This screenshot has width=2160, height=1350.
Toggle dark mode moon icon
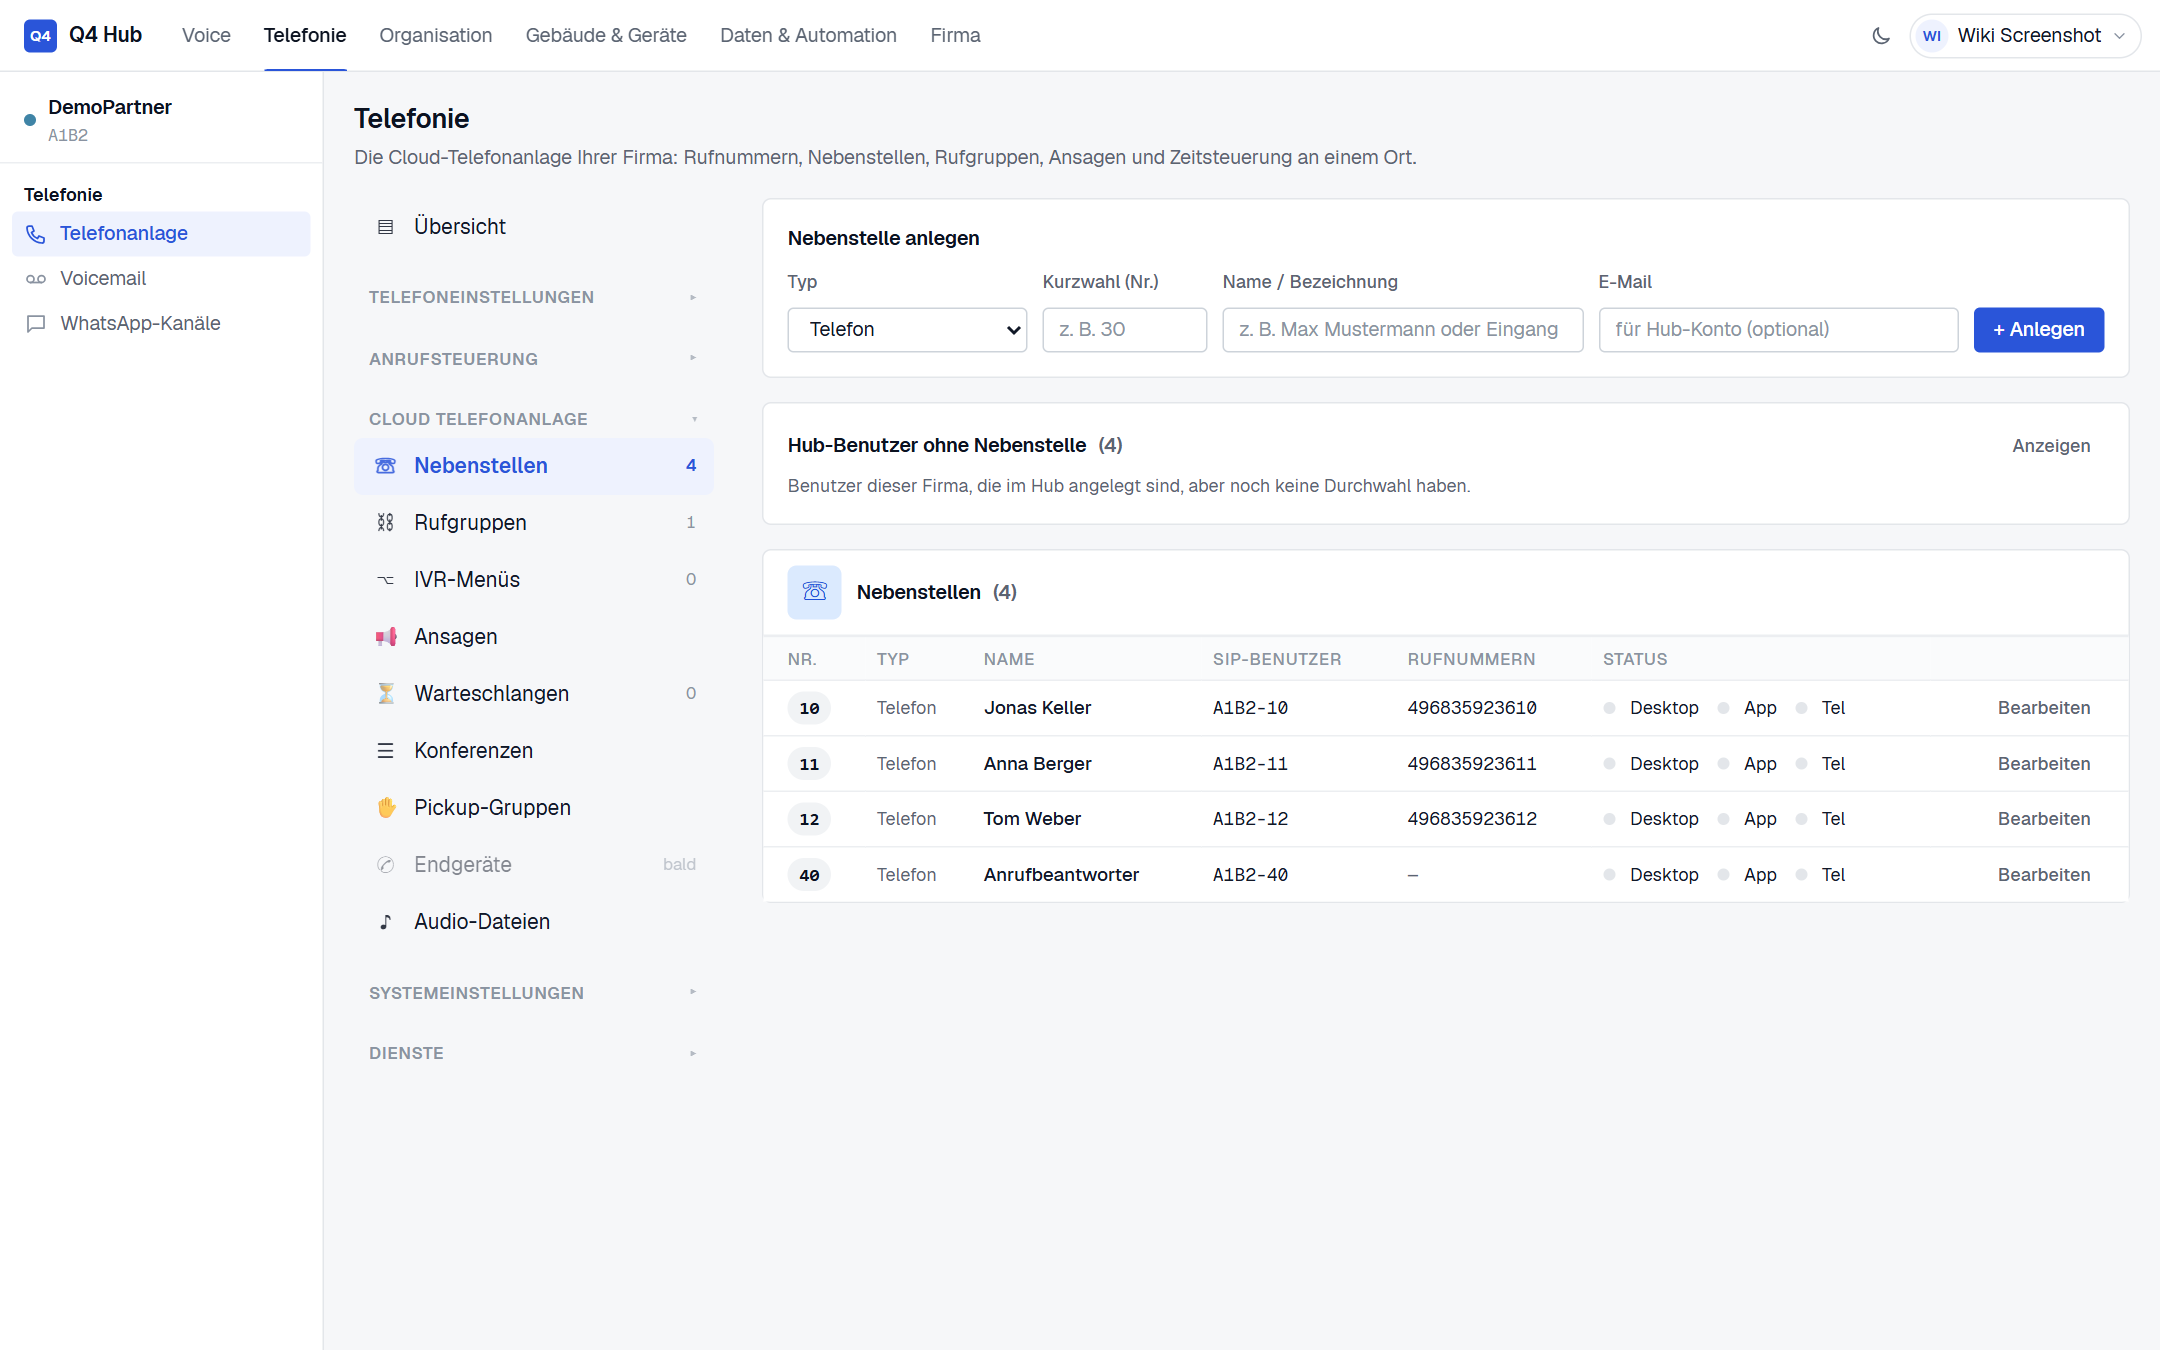pos(1881,36)
